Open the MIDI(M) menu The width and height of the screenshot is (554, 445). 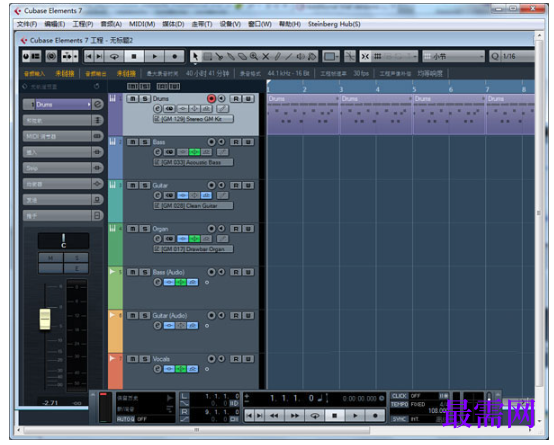click(x=142, y=24)
